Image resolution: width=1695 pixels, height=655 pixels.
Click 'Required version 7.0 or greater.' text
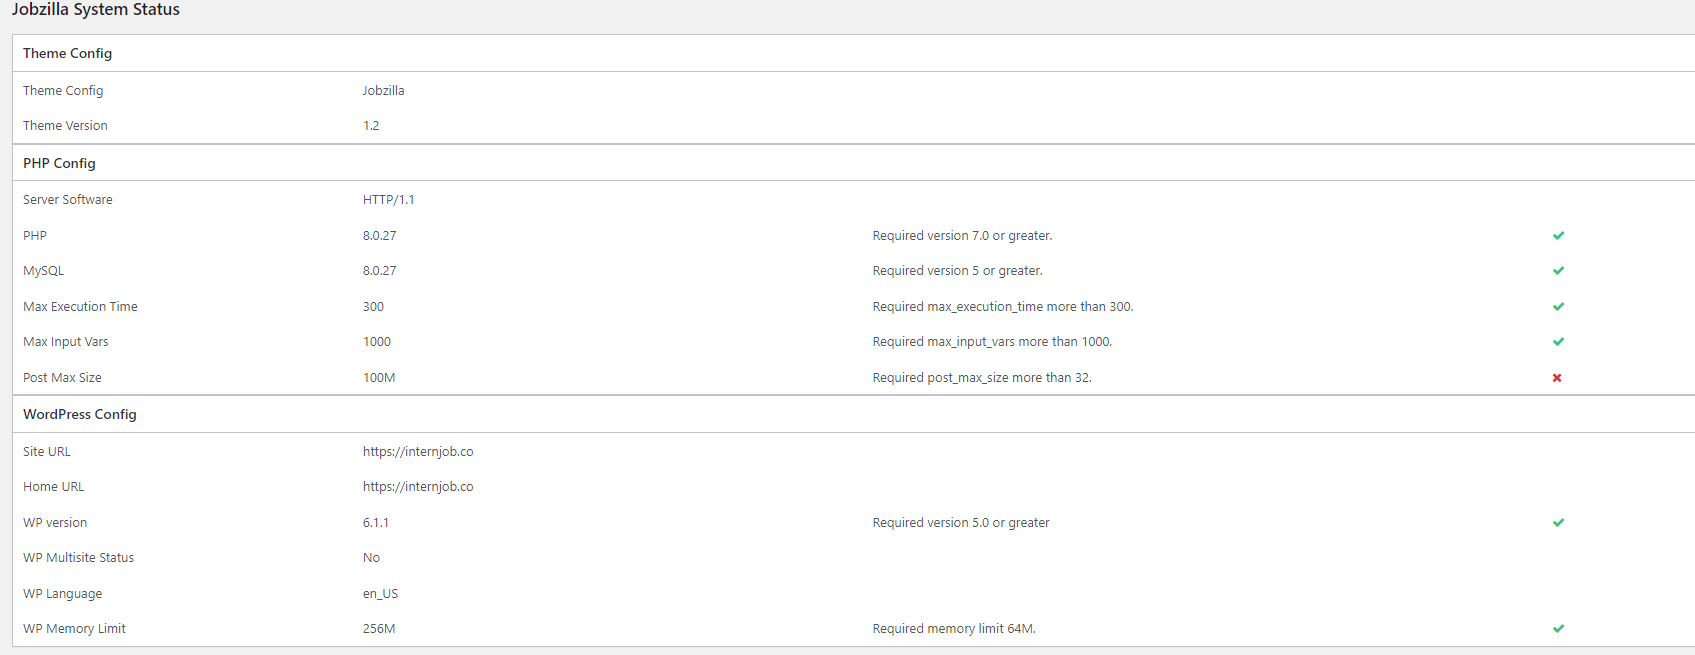(x=962, y=236)
